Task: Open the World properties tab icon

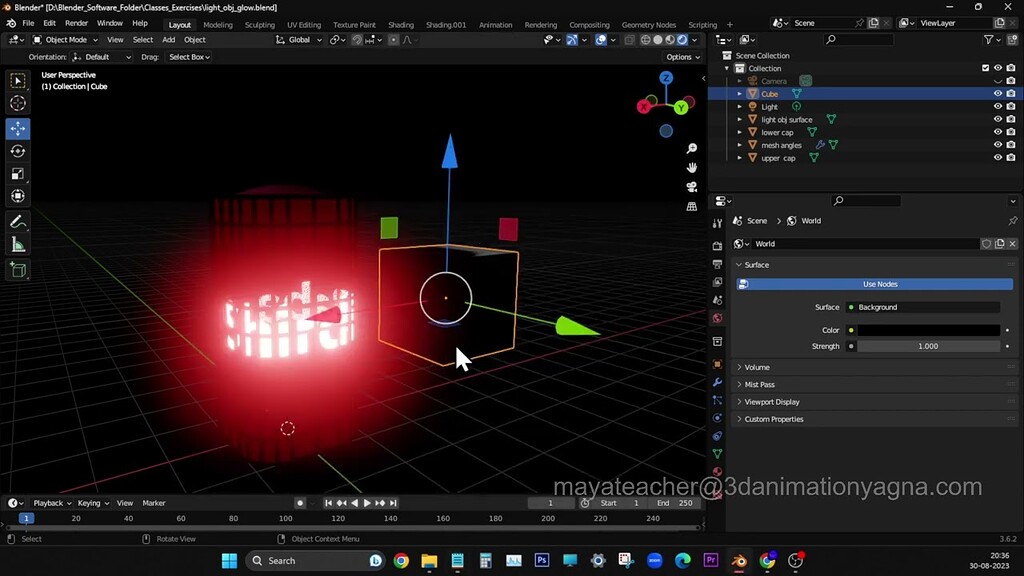Action: coord(717,318)
